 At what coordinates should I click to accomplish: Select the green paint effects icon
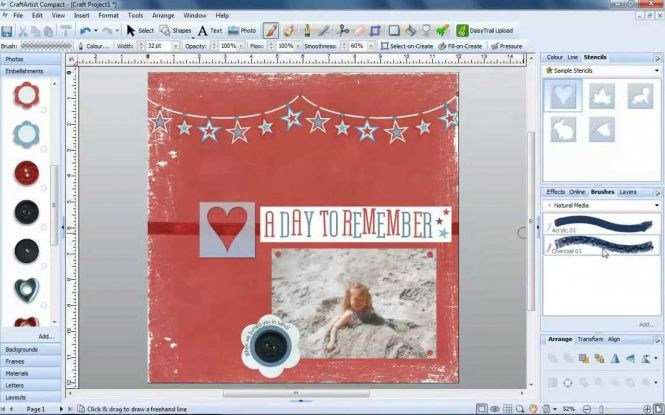[x=442, y=31]
